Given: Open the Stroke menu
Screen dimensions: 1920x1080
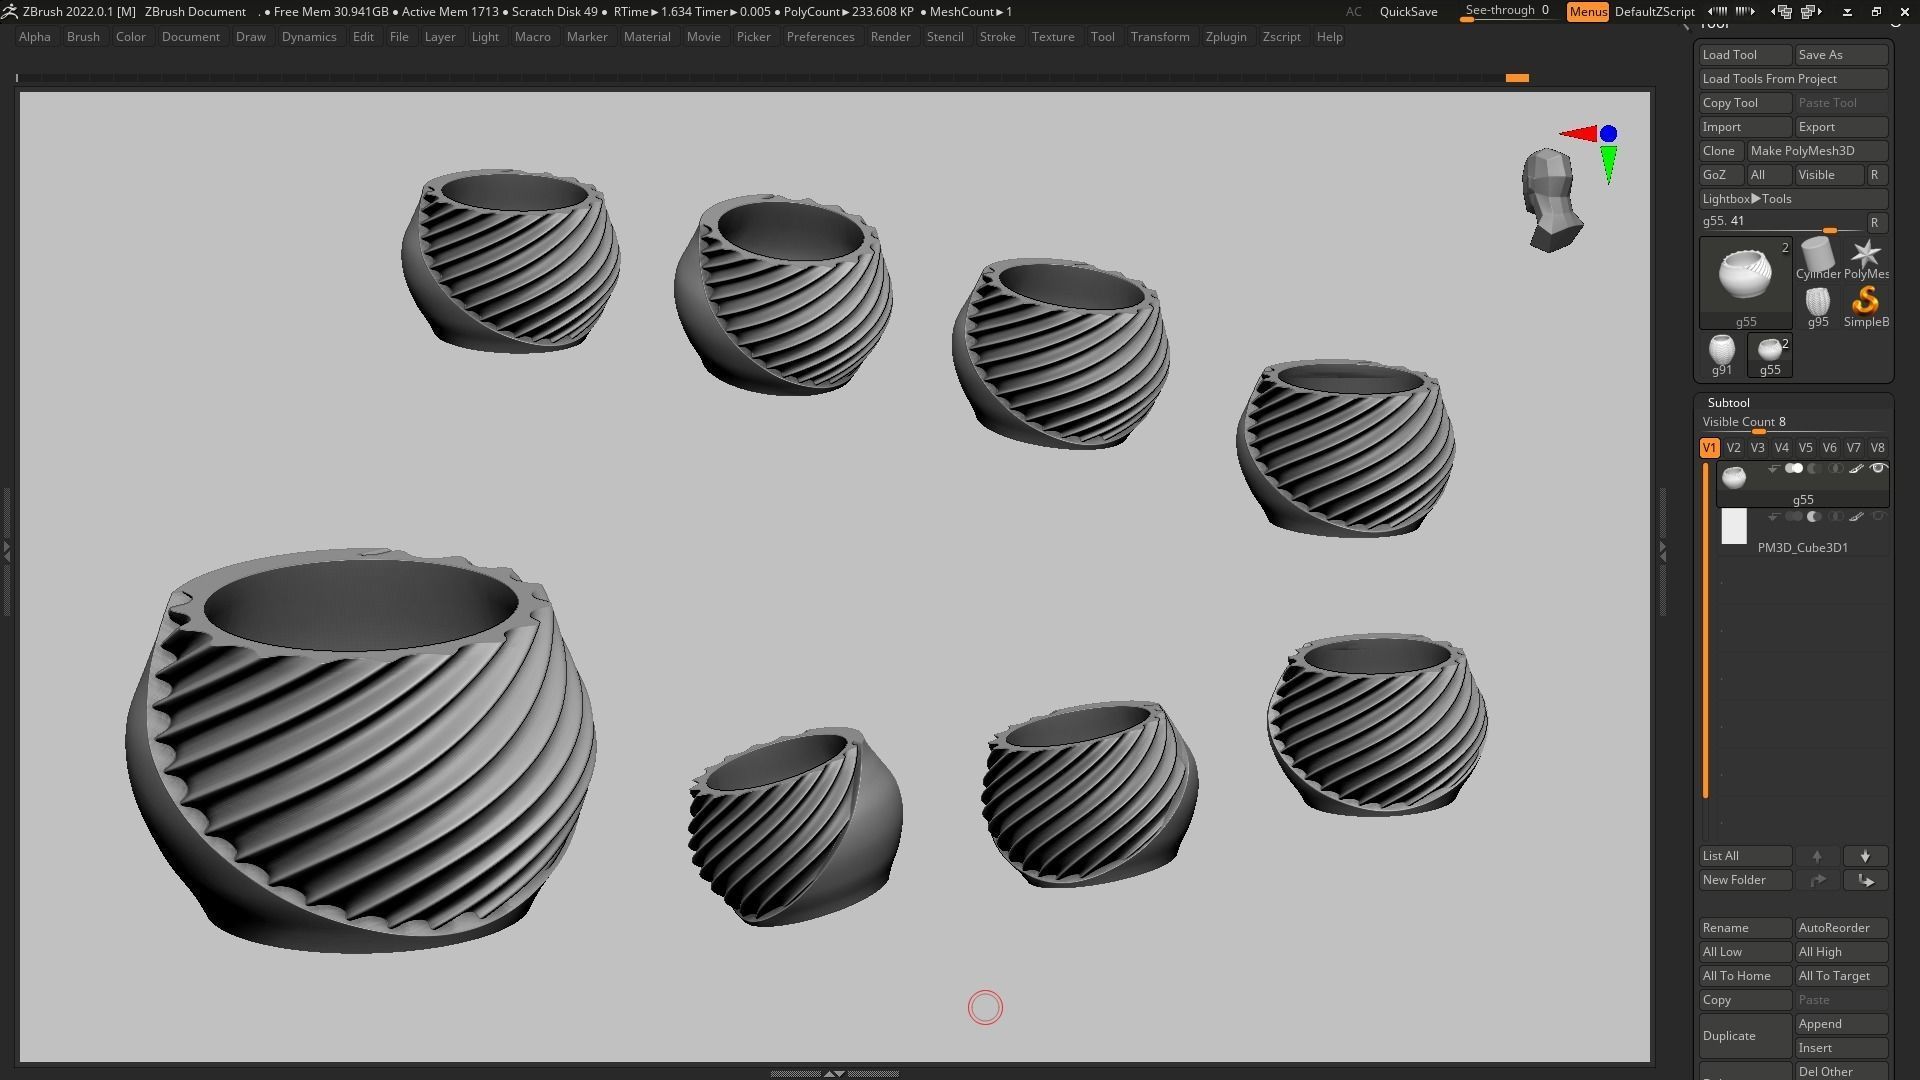Looking at the screenshot, I should (996, 37).
